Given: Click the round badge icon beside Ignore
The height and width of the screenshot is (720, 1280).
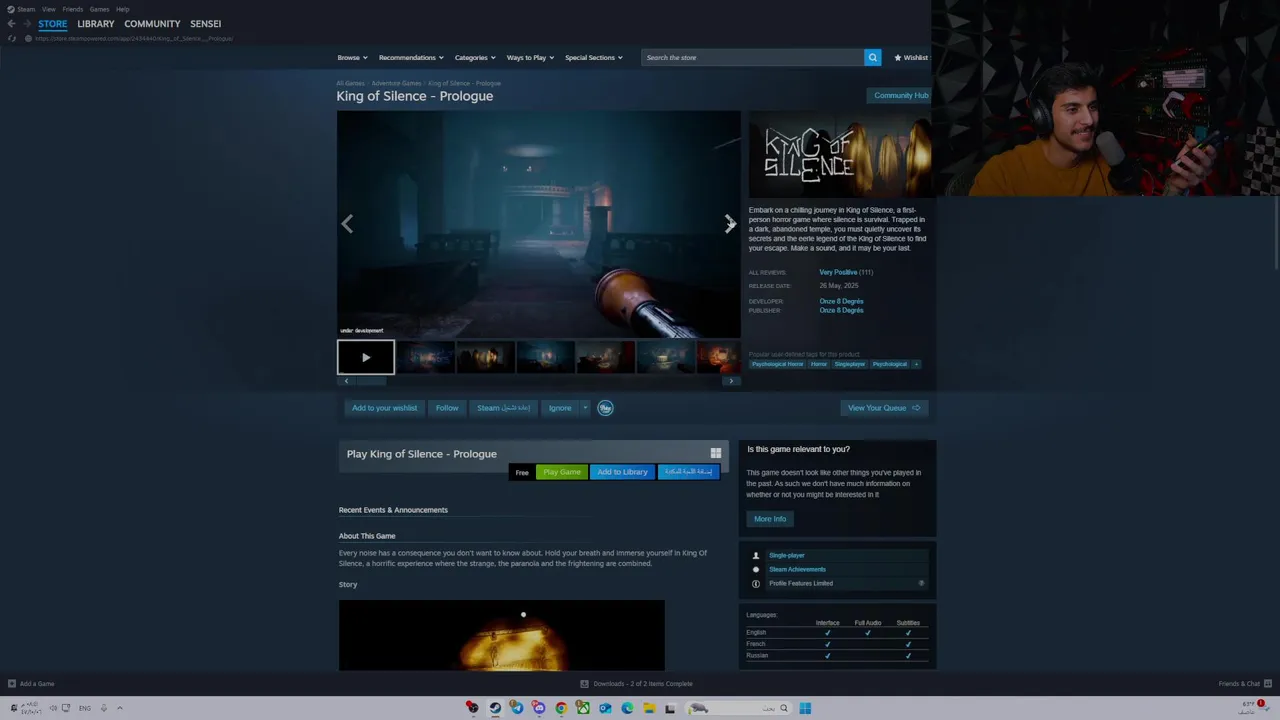Looking at the screenshot, I should [605, 408].
